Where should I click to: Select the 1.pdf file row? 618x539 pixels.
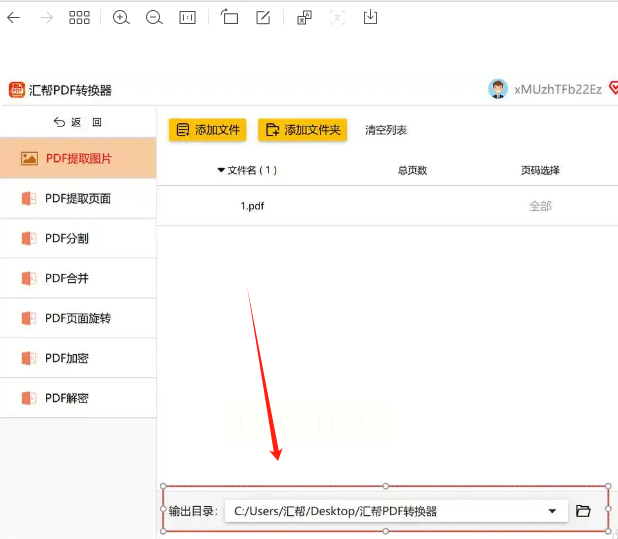(387, 206)
